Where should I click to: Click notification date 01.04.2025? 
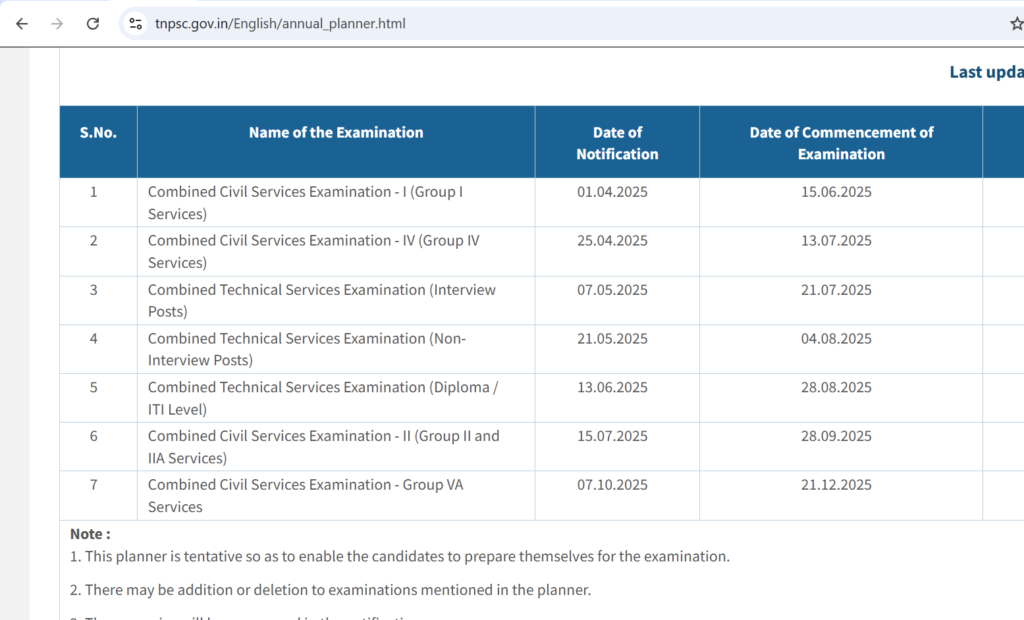point(612,192)
